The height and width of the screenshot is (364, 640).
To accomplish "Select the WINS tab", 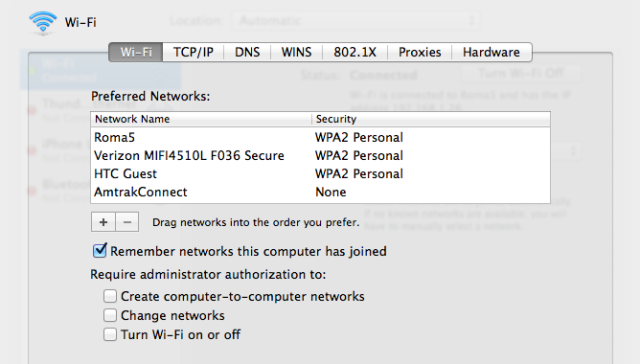I will tap(296, 52).
